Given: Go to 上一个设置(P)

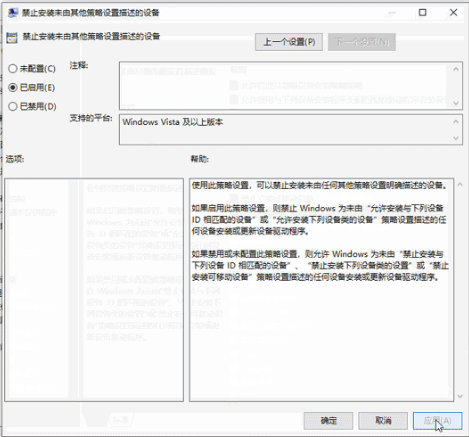Looking at the screenshot, I should tap(289, 42).
